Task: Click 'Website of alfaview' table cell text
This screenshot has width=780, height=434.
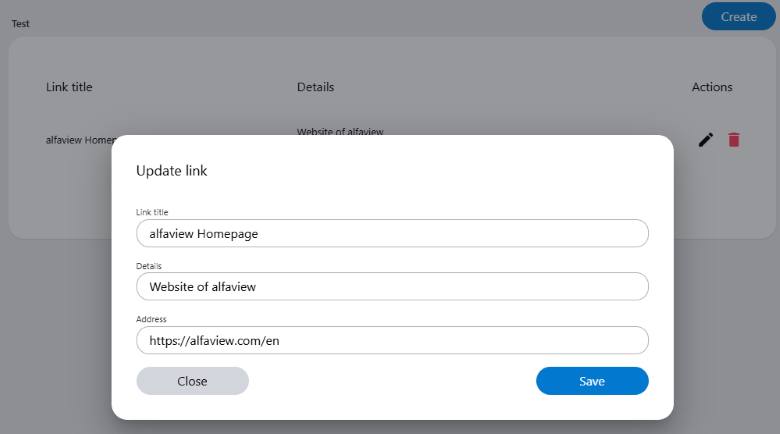Action: 340,131
